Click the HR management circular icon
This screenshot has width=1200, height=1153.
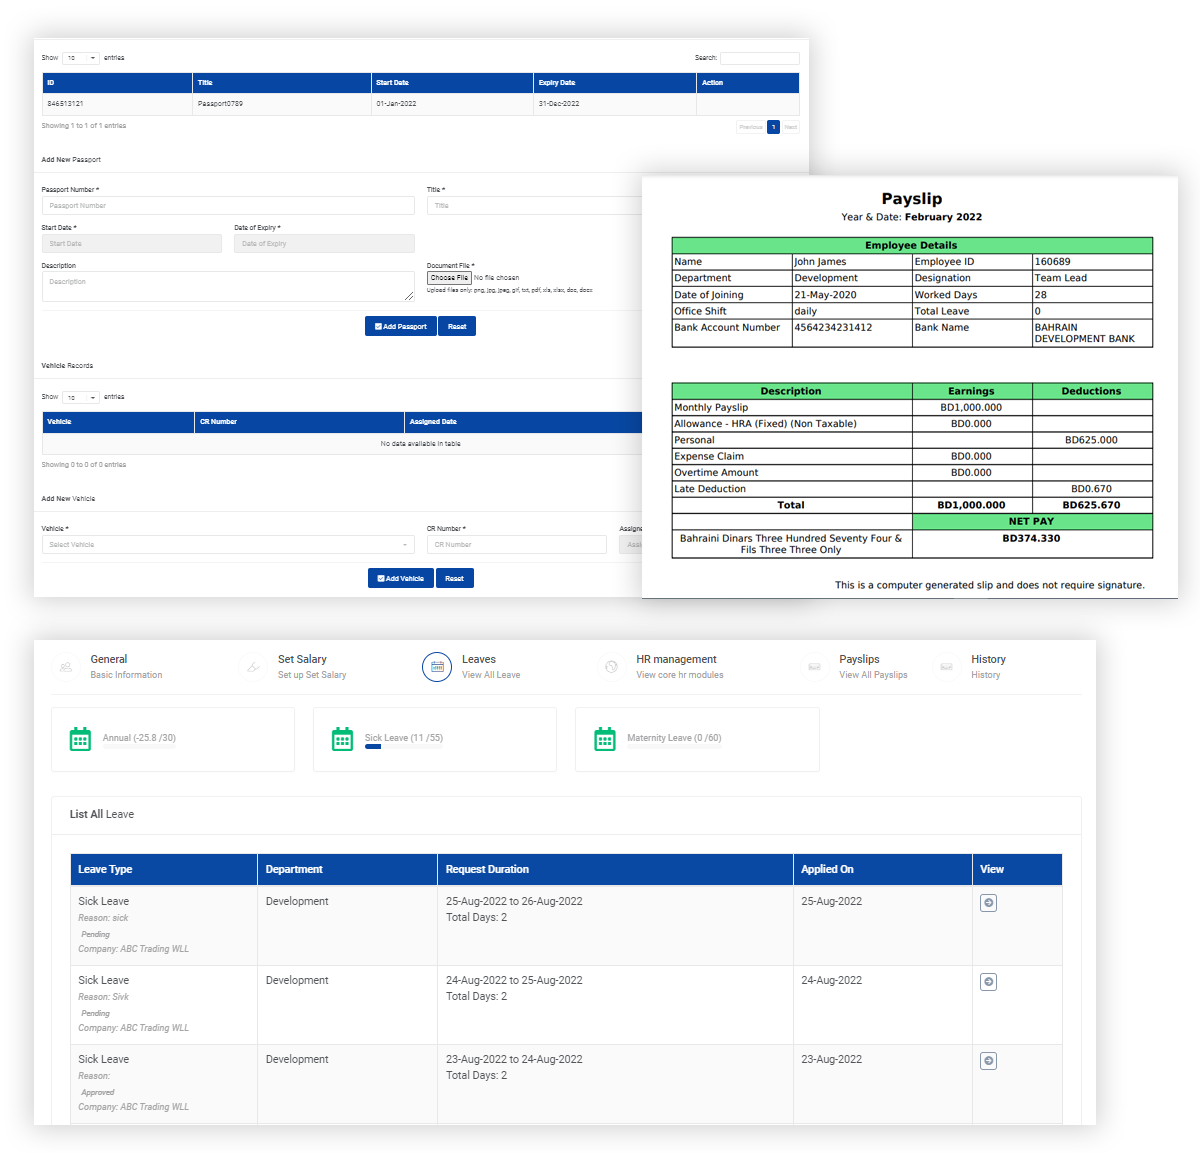(x=611, y=667)
